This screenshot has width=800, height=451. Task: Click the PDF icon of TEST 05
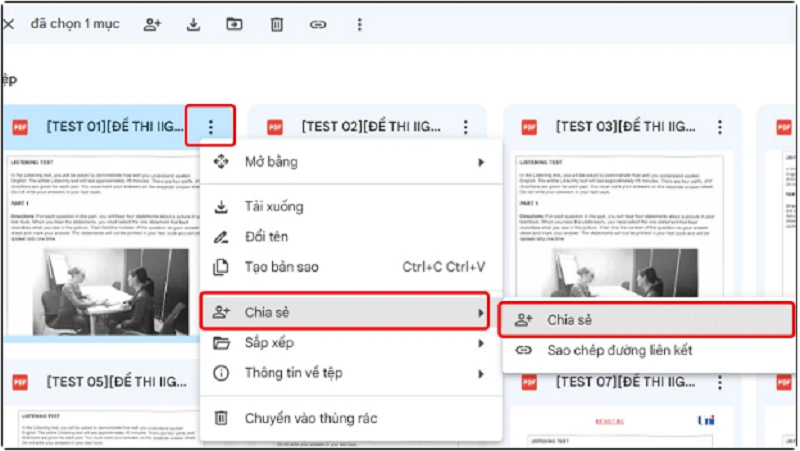click(20, 382)
